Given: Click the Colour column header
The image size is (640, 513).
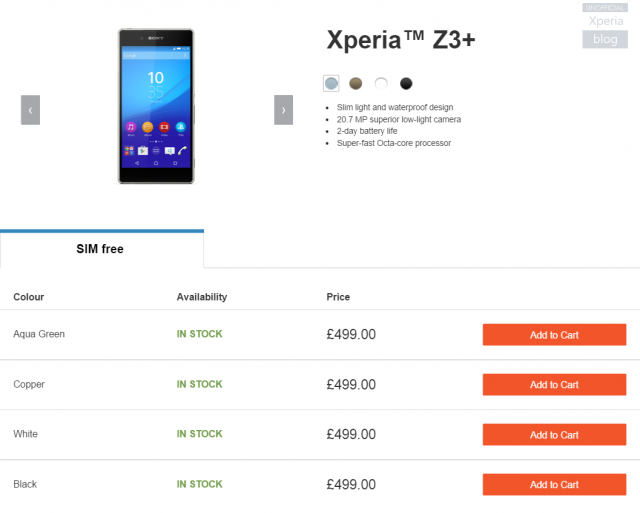Looking at the screenshot, I should (x=29, y=297).
